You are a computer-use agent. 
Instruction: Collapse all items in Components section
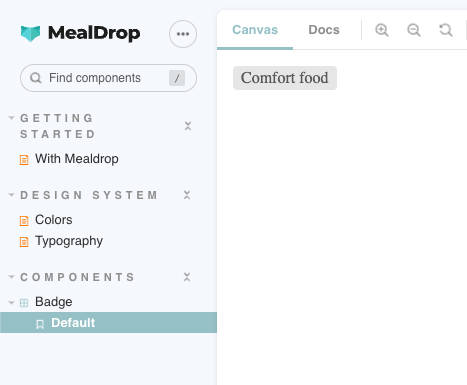tap(187, 277)
